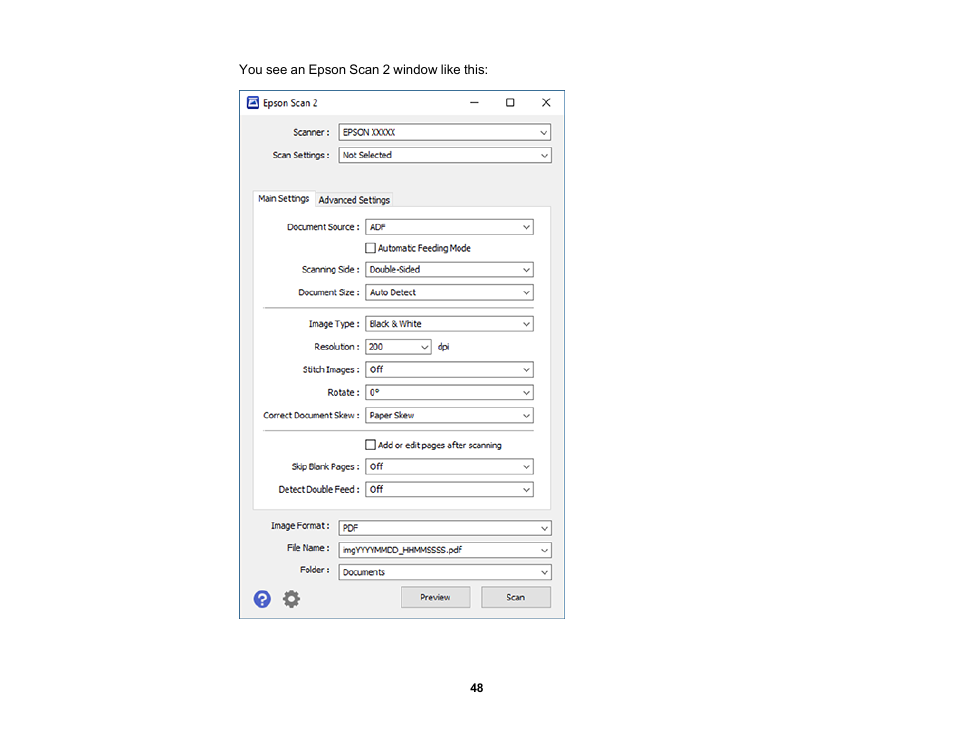
Task: Click the Scan button
Action: coord(516,597)
